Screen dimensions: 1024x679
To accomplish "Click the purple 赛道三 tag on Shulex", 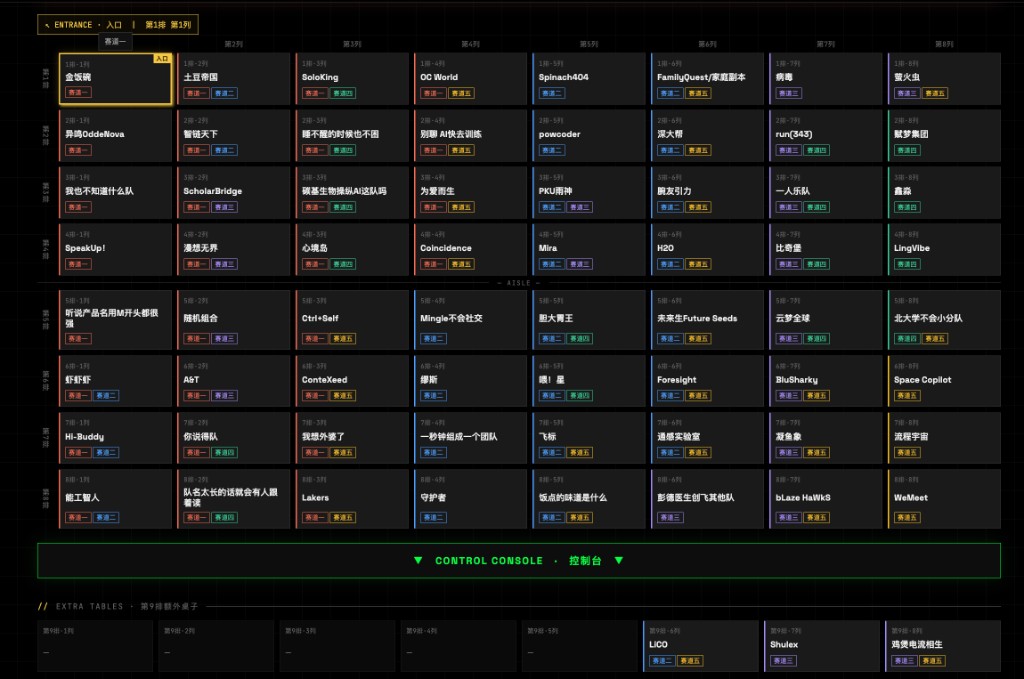I will (782, 661).
